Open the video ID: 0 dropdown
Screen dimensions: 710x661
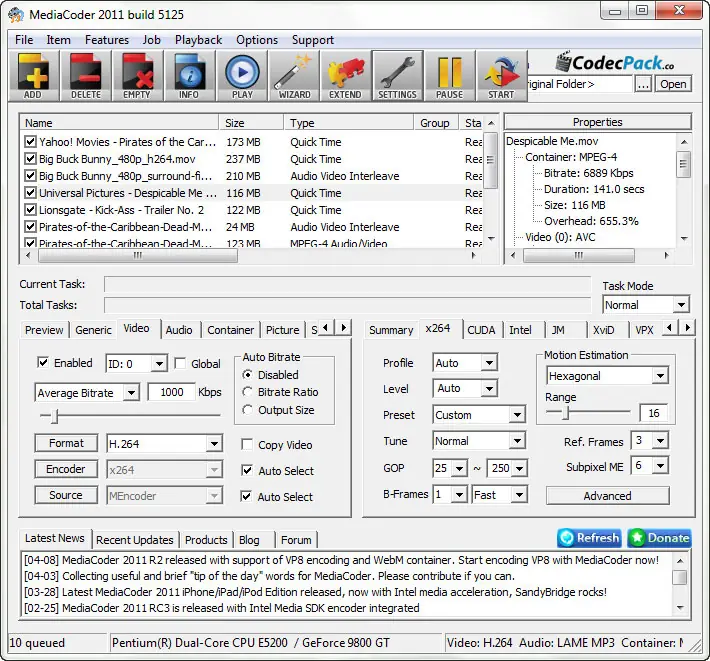[136, 364]
